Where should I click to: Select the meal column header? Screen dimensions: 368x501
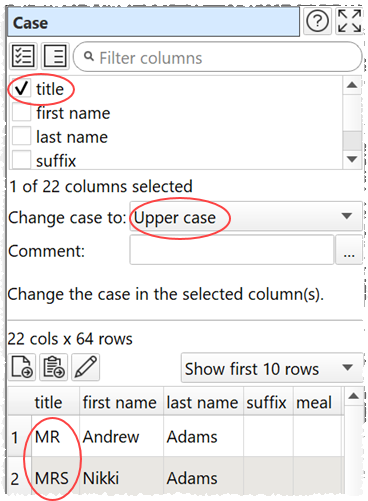[x=314, y=402]
